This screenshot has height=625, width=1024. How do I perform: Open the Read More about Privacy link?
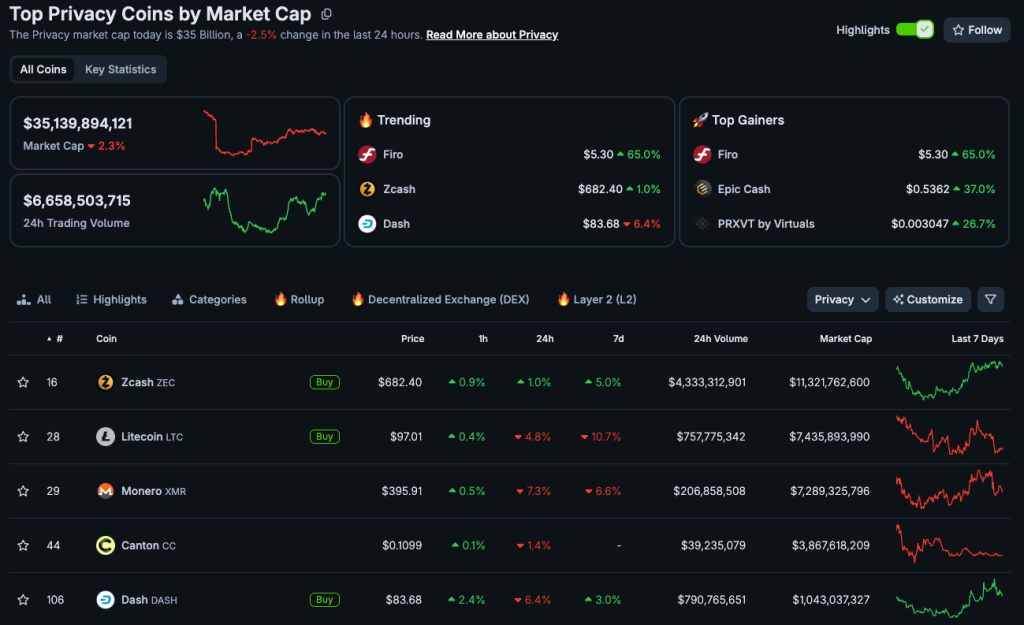click(x=491, y=34)
